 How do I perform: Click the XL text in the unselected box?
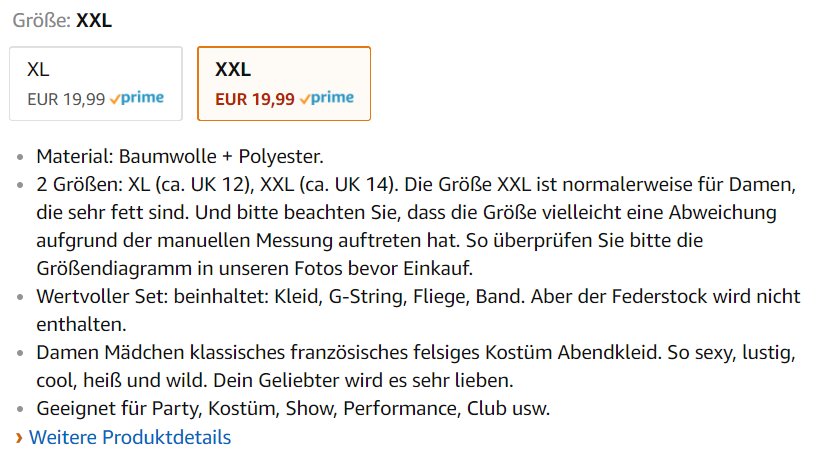click(39, 70)
